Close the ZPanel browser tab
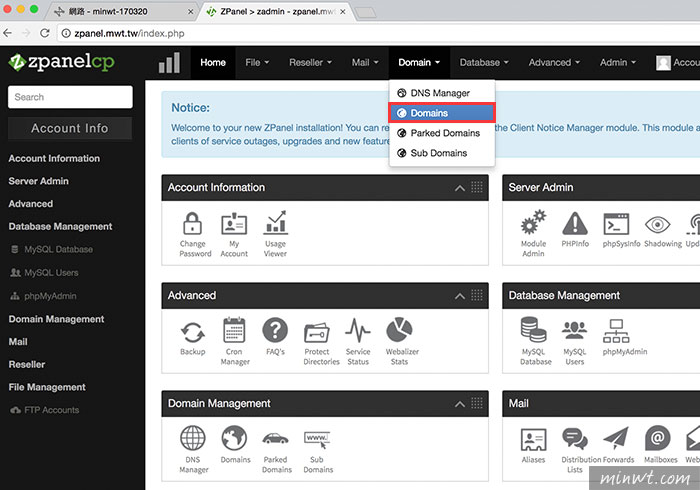Image resolution: width=700 pixels, height=490 pixels. [342, 12]
